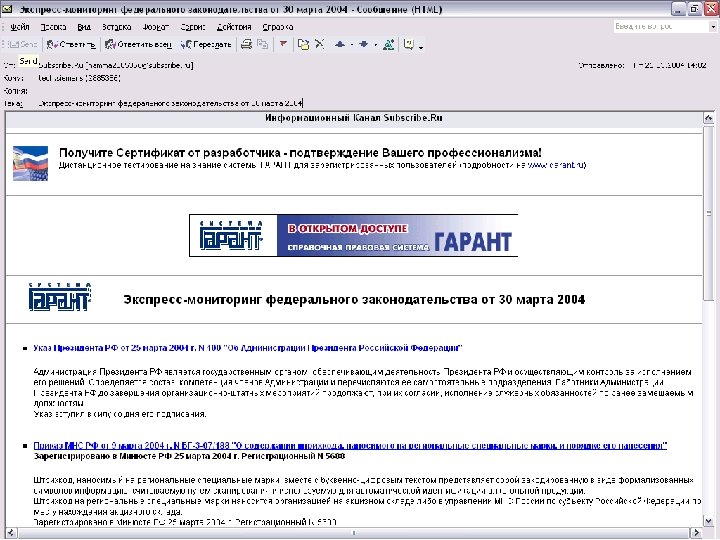Flag the message with the red flag icon
This screenshot has width=720, height=540.
[283, 45]
